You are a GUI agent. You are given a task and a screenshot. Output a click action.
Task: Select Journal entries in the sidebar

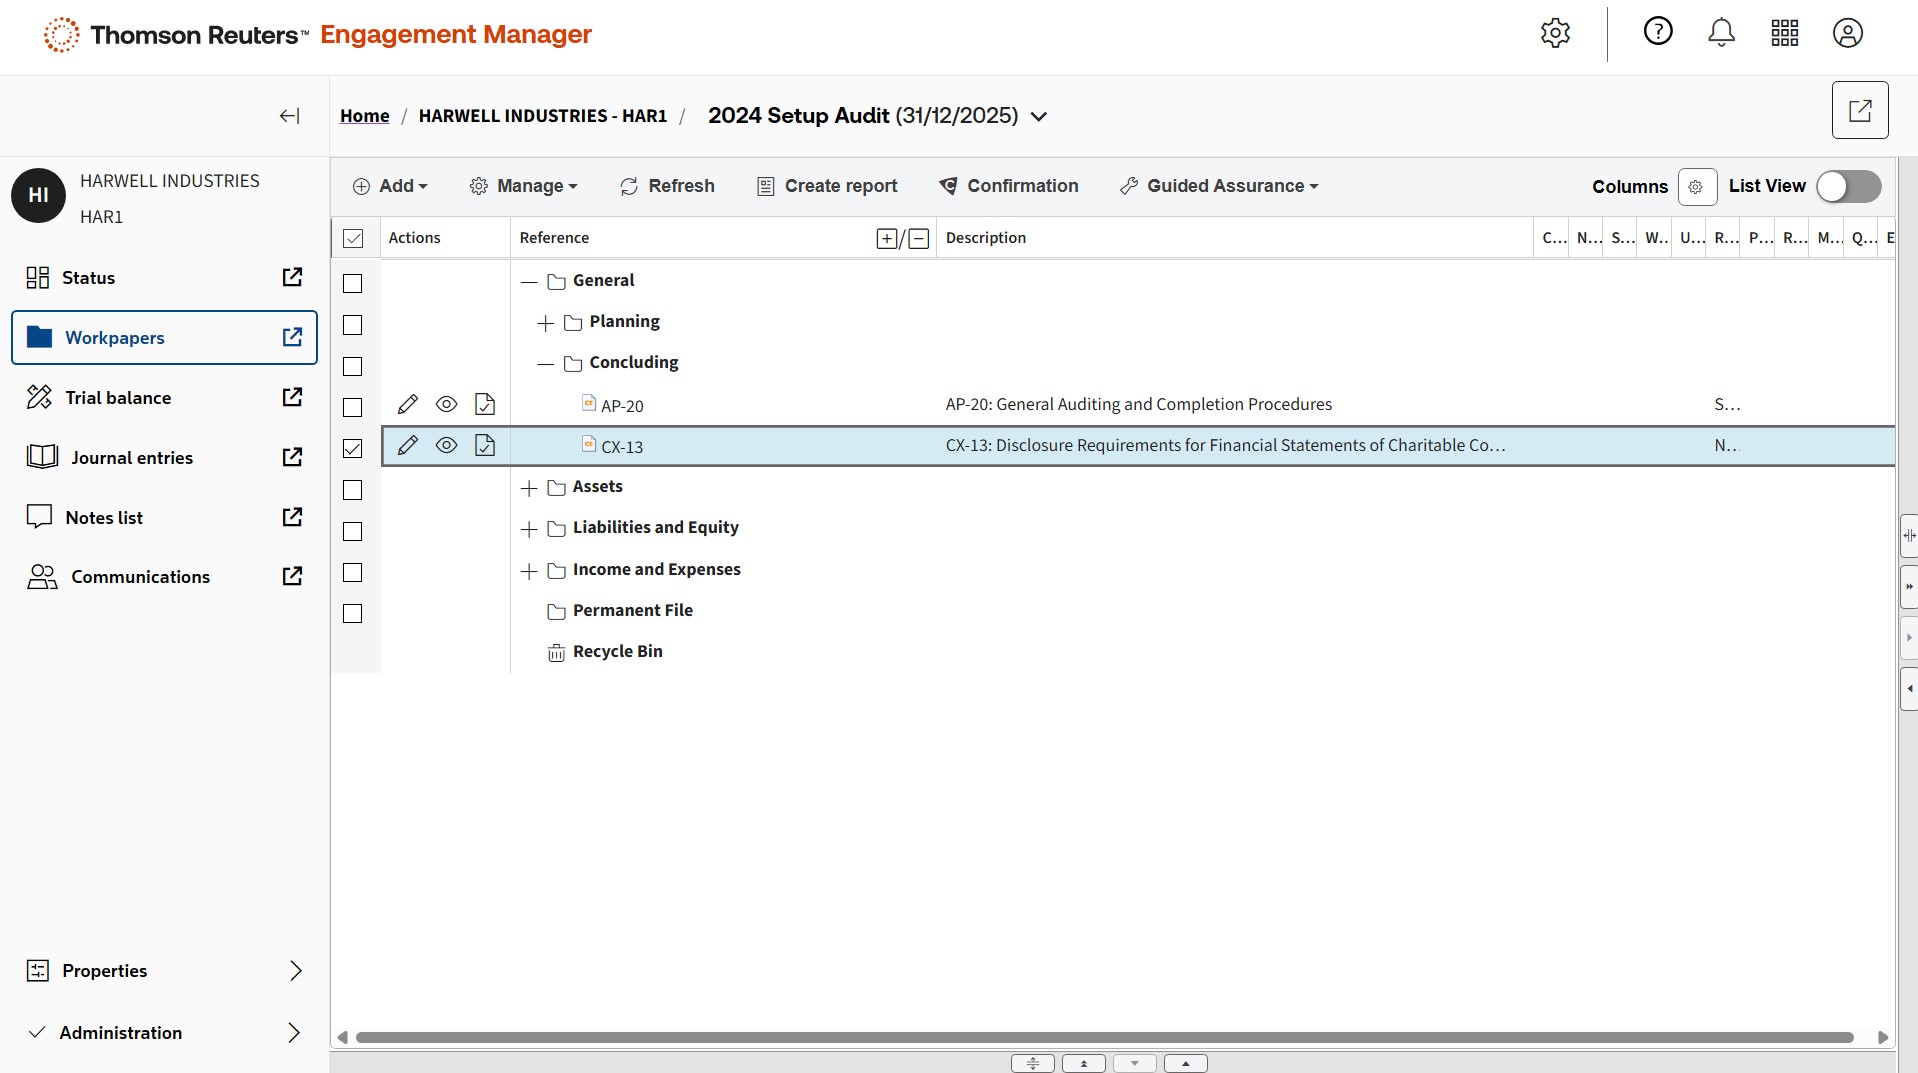pyautogui.click(x=131, y=457)
